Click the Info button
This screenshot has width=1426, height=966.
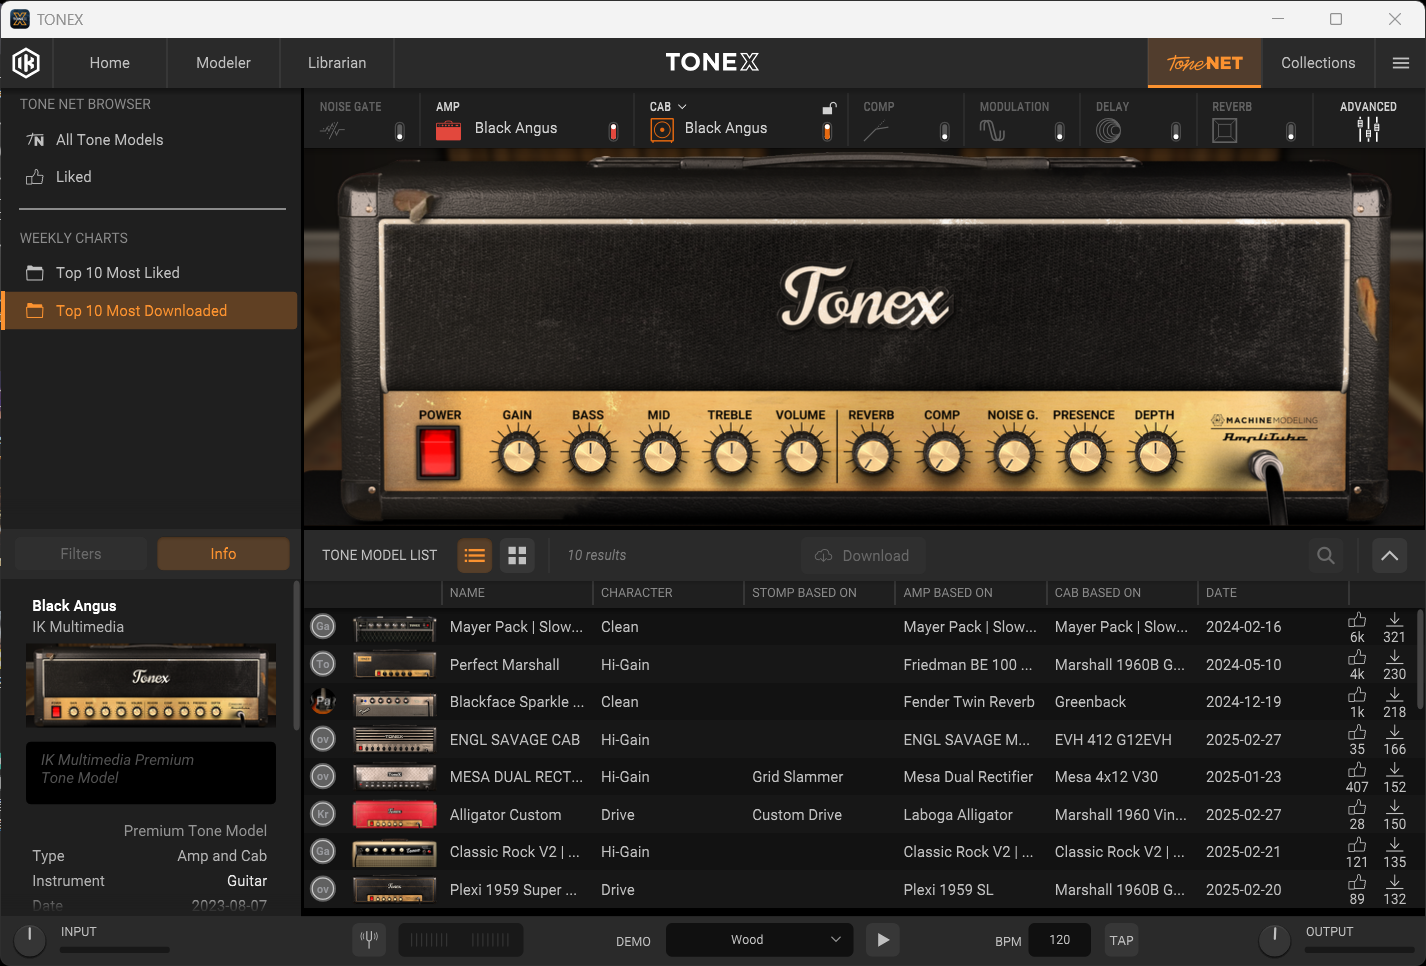click(x=223, y=554)
